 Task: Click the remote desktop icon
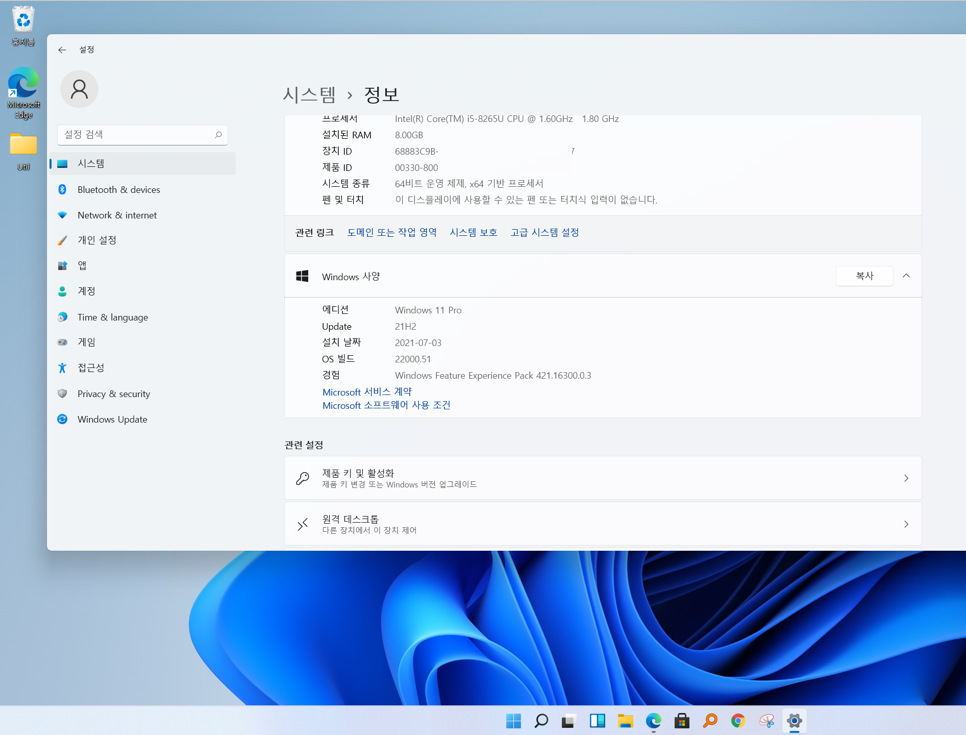tap(302, 524)
